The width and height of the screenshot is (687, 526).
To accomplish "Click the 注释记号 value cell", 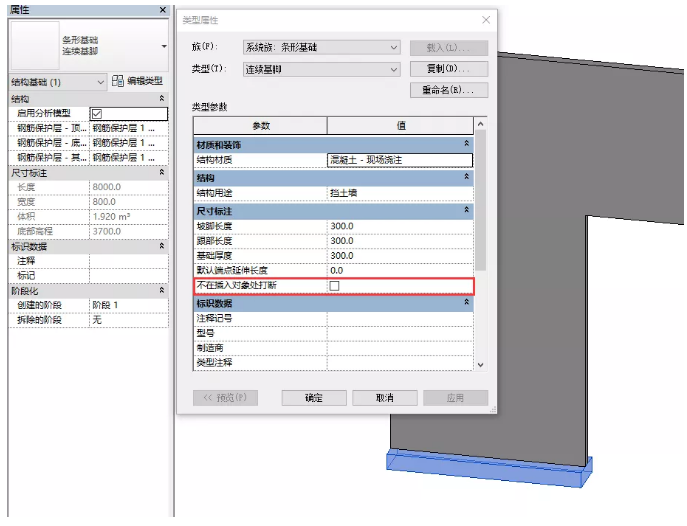I will 400,319.
